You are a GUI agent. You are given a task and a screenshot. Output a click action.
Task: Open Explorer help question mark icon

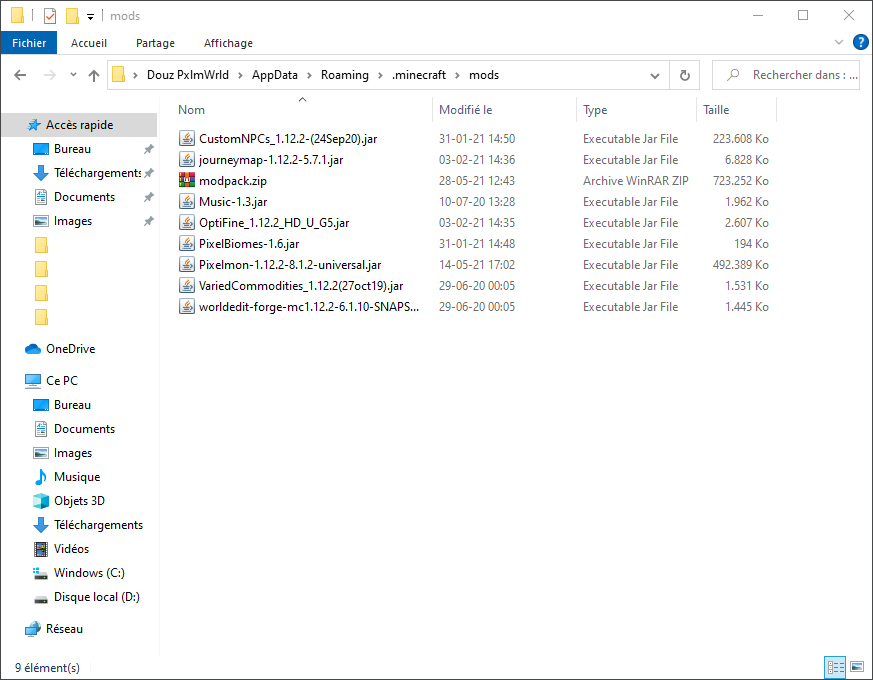coord(860,42)
